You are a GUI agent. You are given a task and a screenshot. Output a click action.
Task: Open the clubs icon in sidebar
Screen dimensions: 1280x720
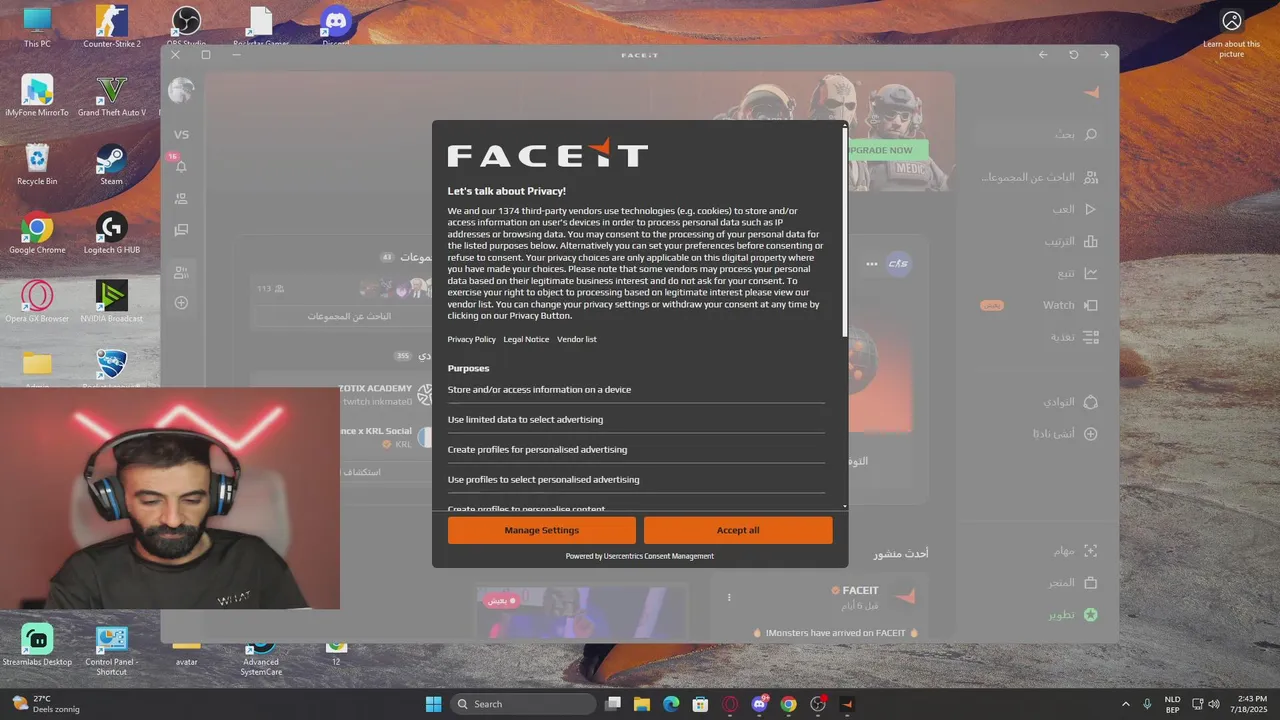click(1091, 402)
